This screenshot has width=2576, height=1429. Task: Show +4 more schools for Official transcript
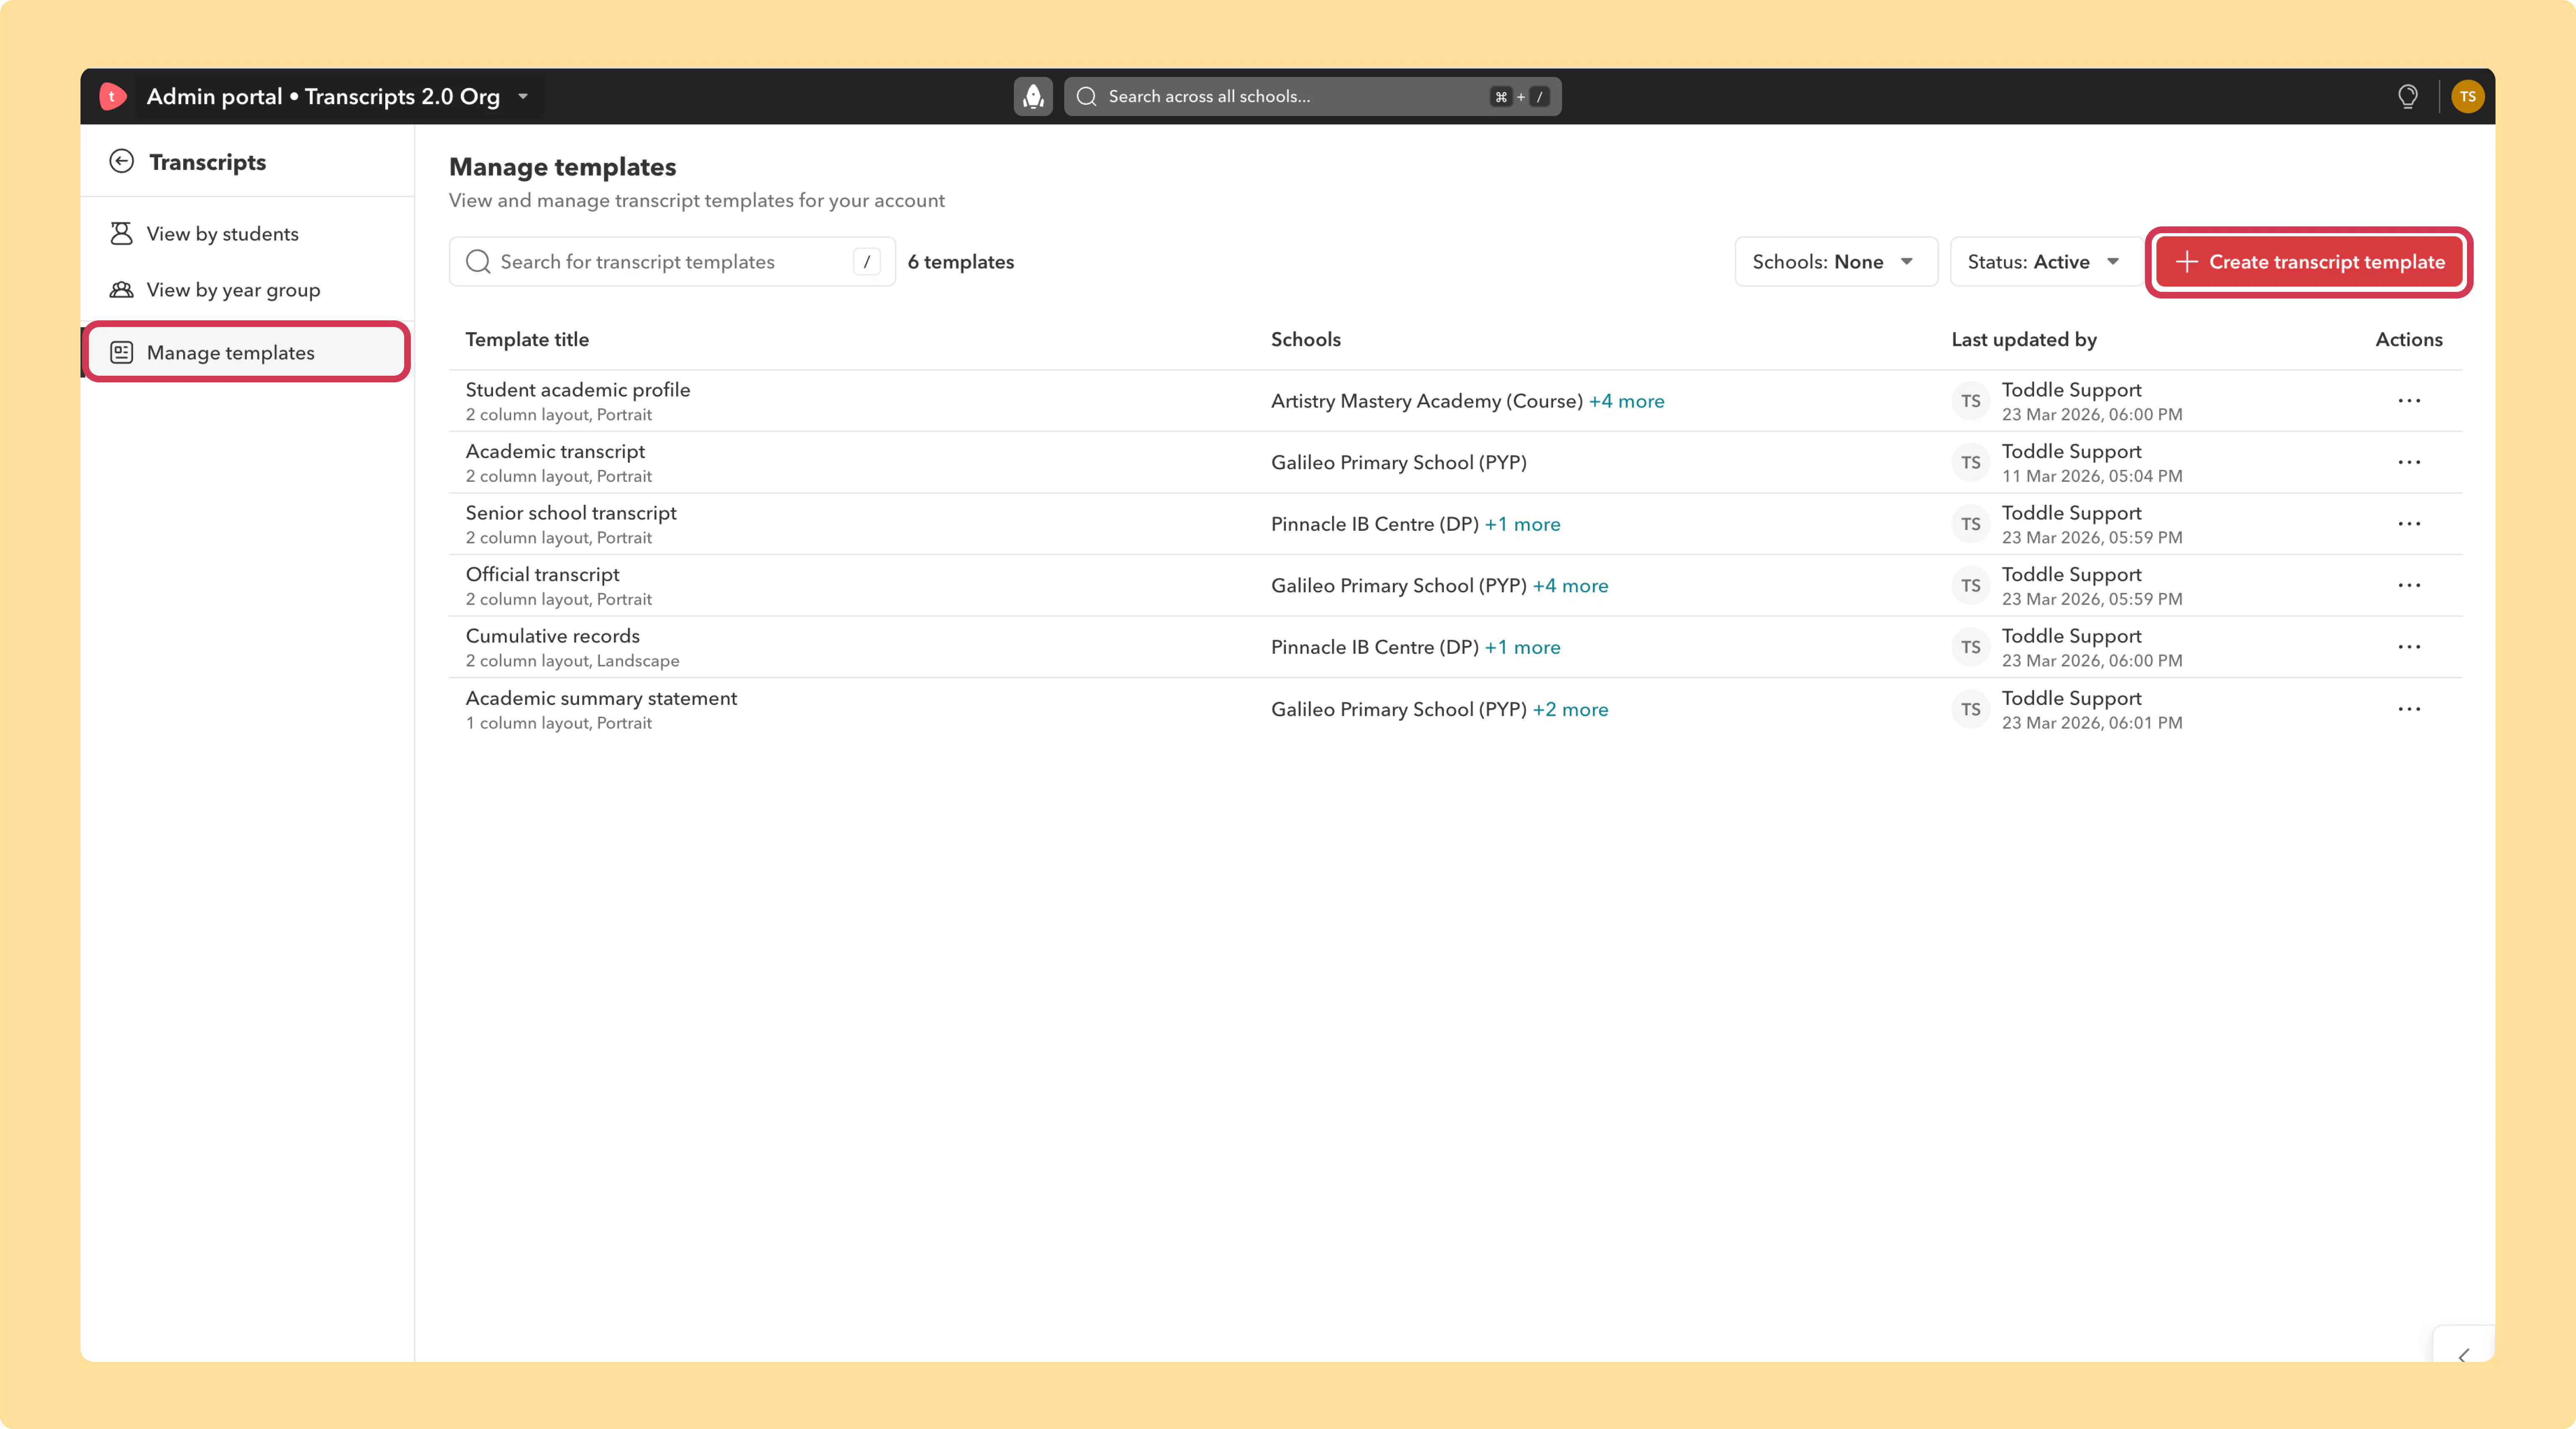tap(1570, 586)
